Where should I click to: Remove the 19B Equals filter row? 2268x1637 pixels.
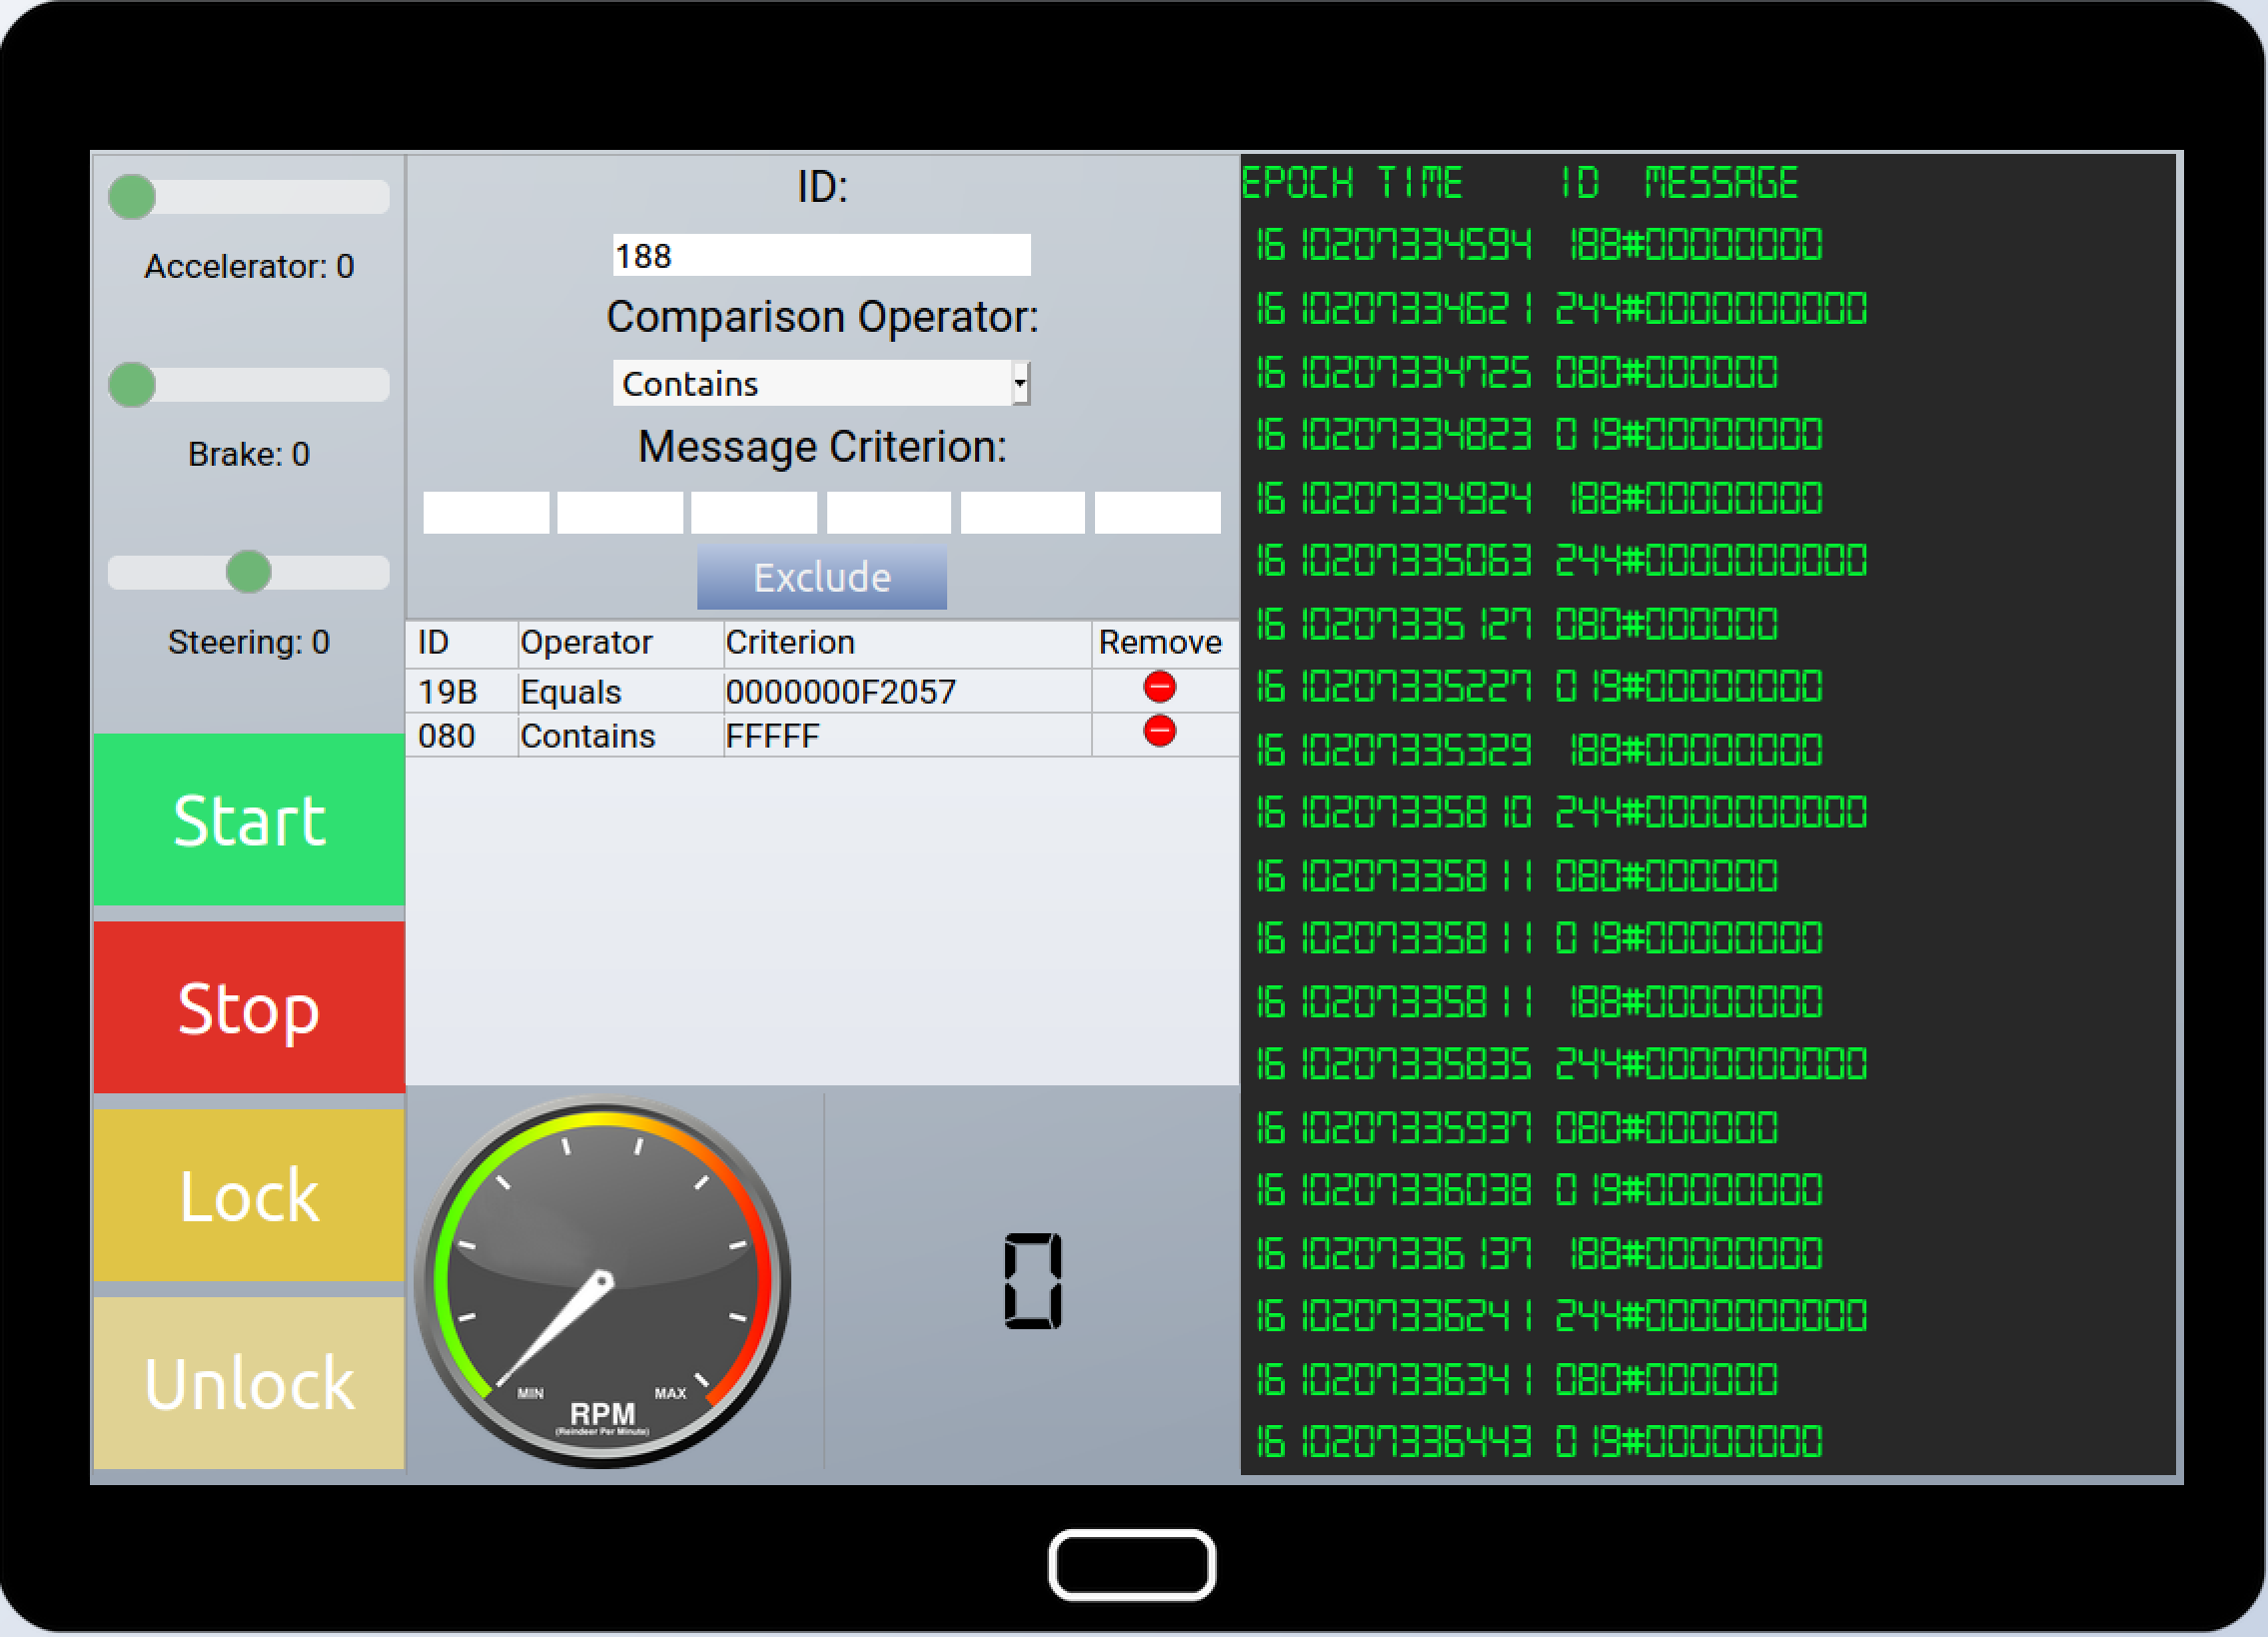point(1159,688)
